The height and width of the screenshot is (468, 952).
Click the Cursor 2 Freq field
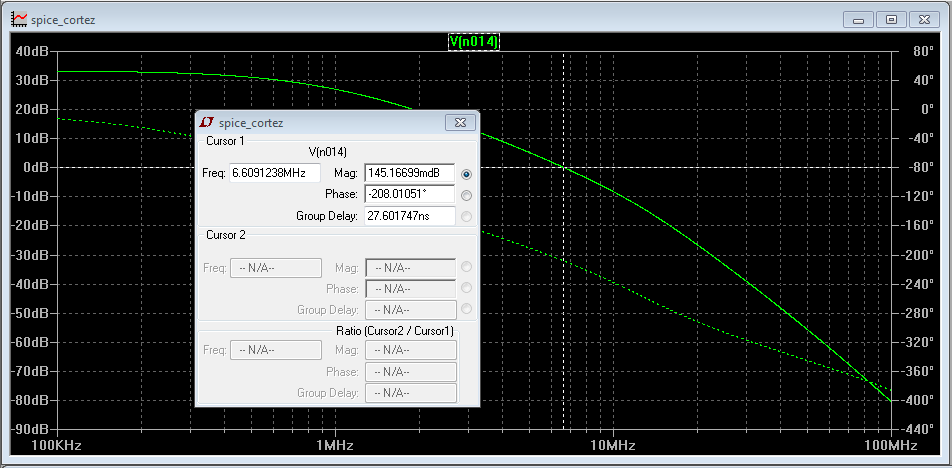pos(276,268)
